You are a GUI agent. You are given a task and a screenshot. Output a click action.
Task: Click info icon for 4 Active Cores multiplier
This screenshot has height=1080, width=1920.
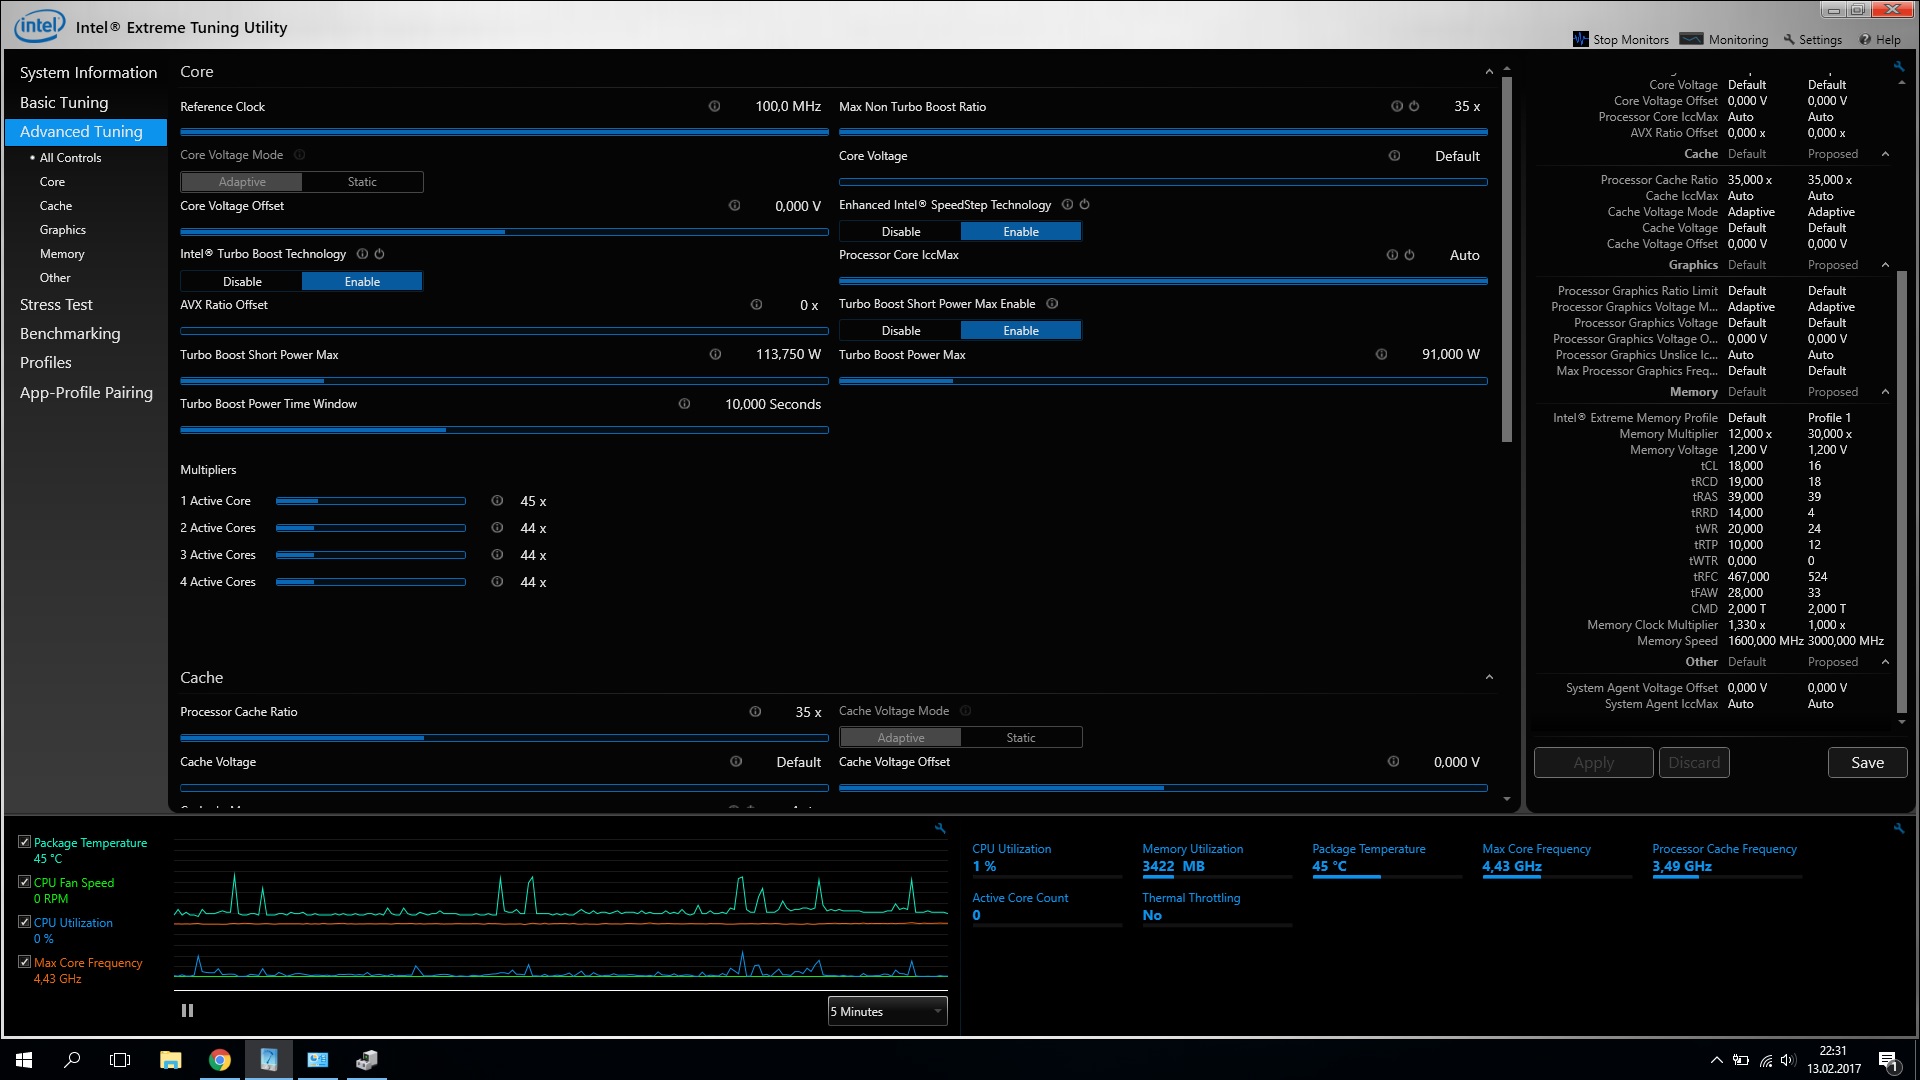coord(497,581)
